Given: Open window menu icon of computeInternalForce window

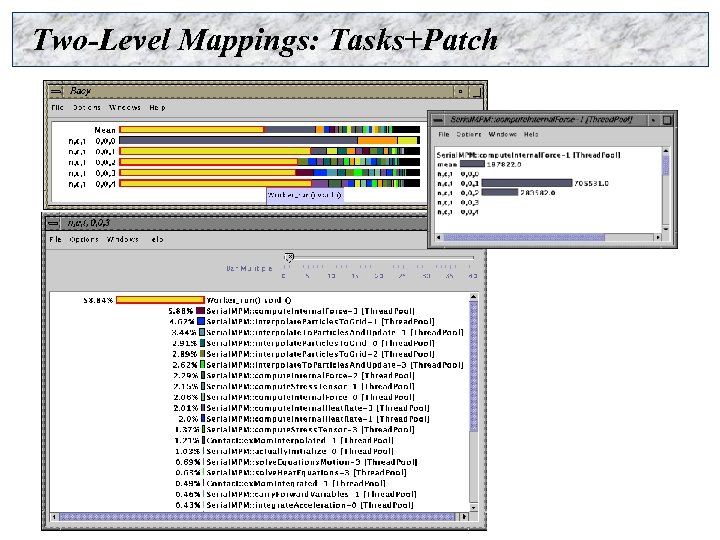Looking at the screenshot, I should click(438, 120).
